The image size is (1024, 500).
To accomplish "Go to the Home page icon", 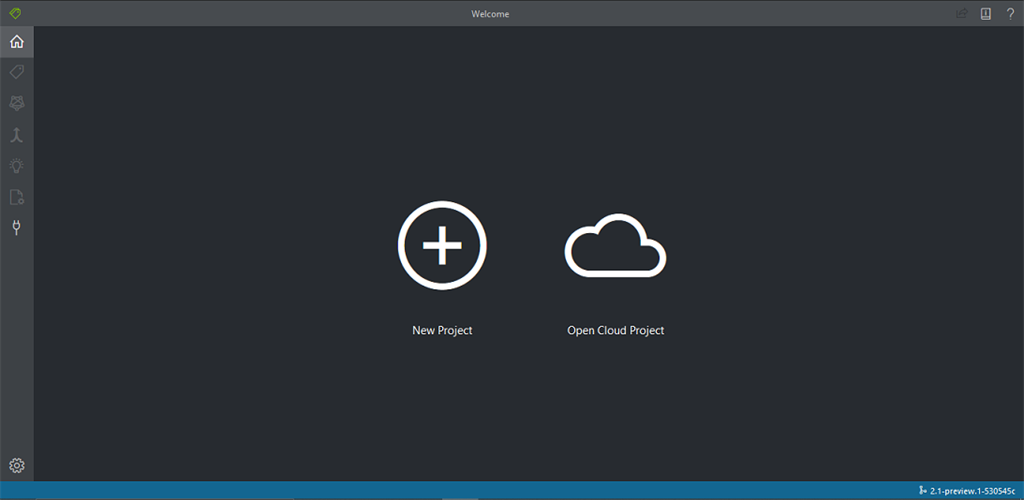I will coord(17,42).
